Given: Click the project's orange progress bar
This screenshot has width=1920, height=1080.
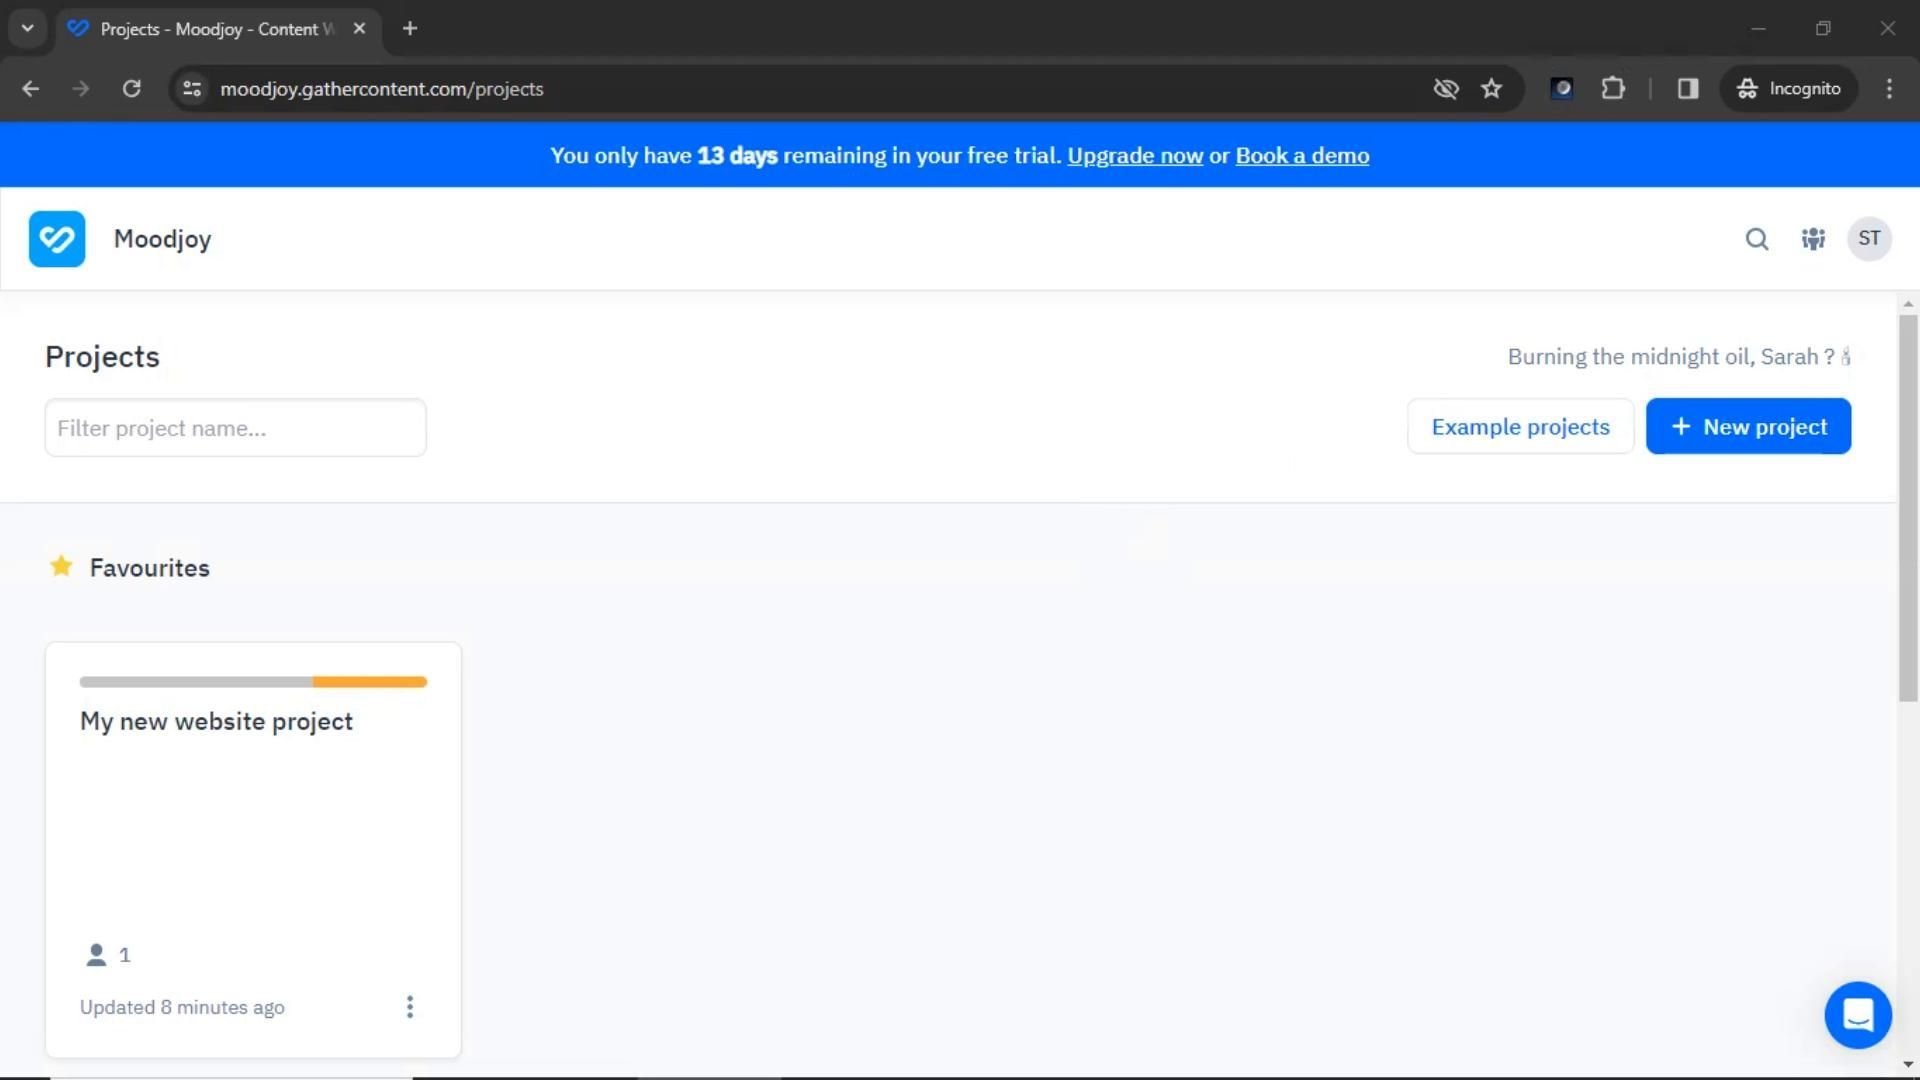Looking at the screenshot, I should coord(370,682).
